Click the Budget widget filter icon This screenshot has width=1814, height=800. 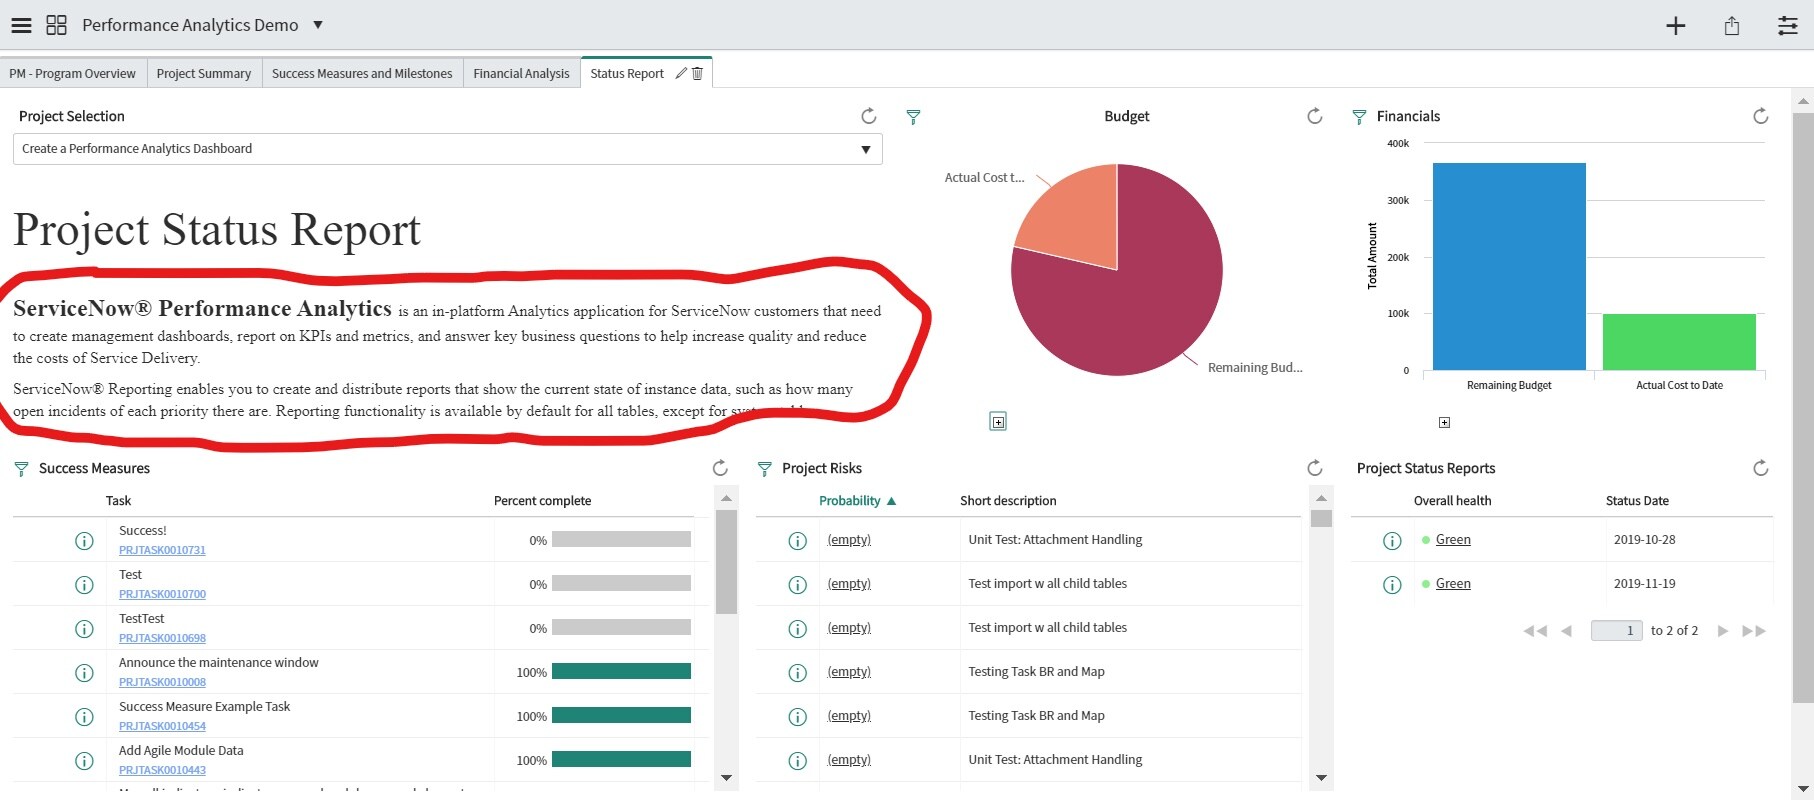coord(913,117)
